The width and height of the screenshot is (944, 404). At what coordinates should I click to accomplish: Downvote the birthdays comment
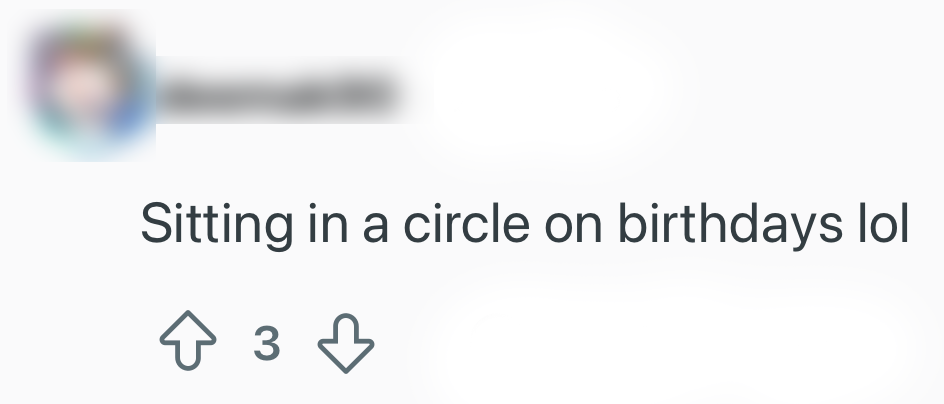(x=345, y=344)
